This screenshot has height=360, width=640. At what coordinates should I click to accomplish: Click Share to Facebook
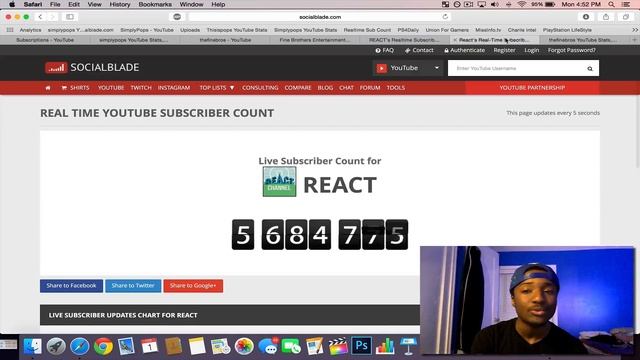(x=71, y=286)
